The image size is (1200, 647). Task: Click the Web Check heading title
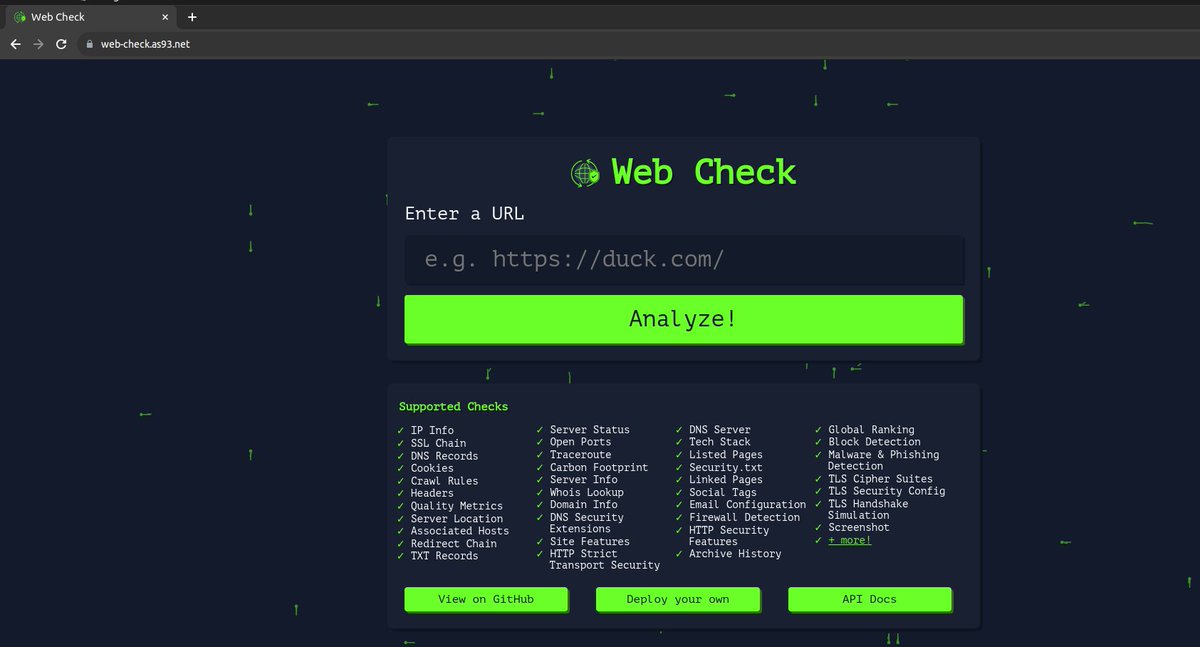pyautogui.click(x=704, y=172)
